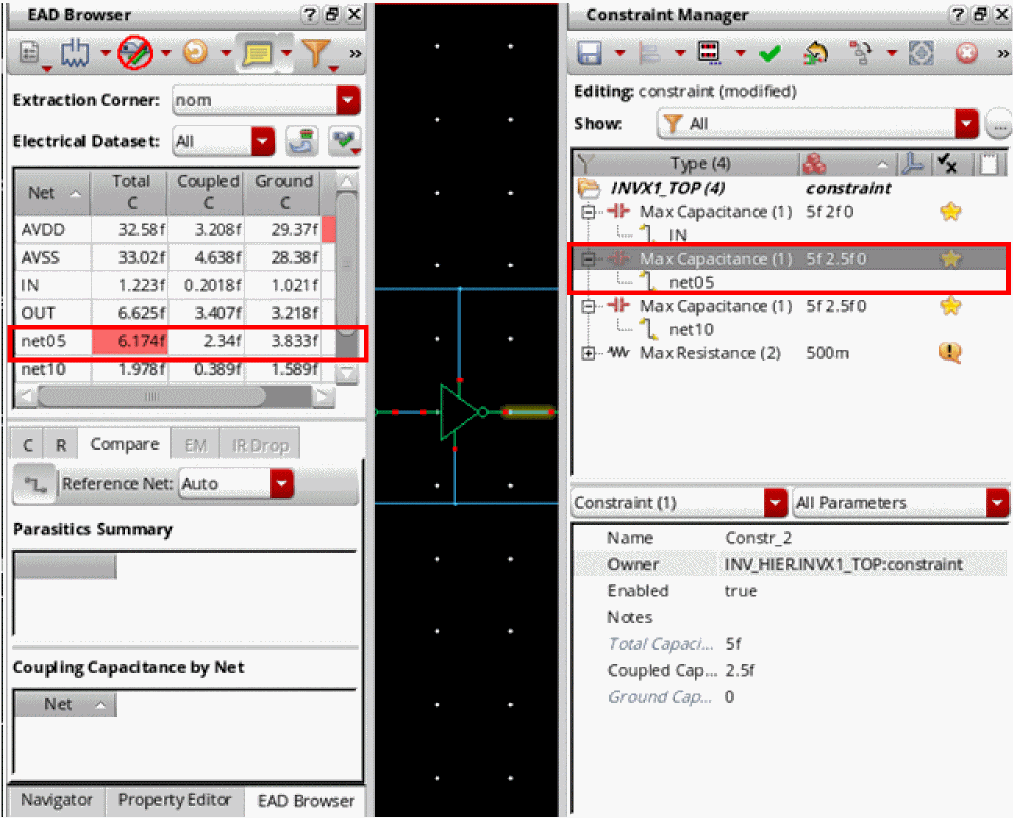Click the save icon in Constraint Manager

click(x=590, y=54)
